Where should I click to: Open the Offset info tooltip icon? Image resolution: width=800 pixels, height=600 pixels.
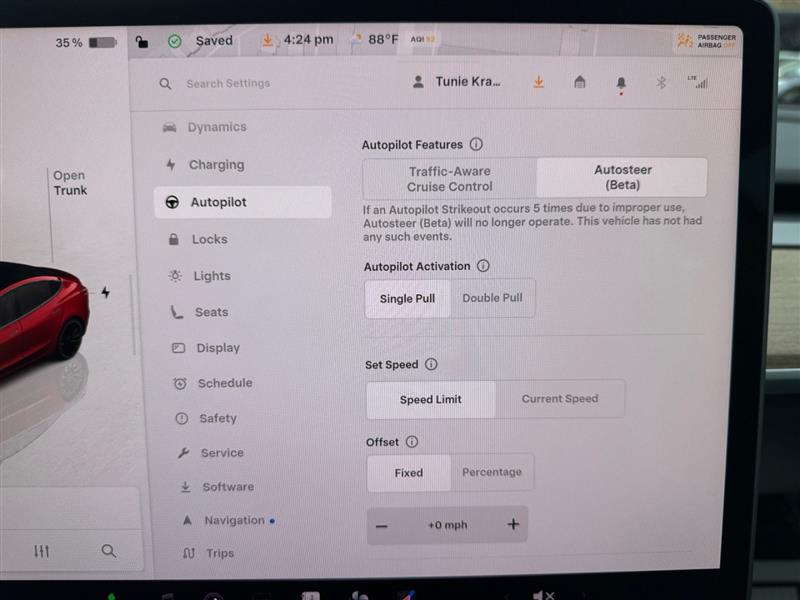click(x=412, y=442)
